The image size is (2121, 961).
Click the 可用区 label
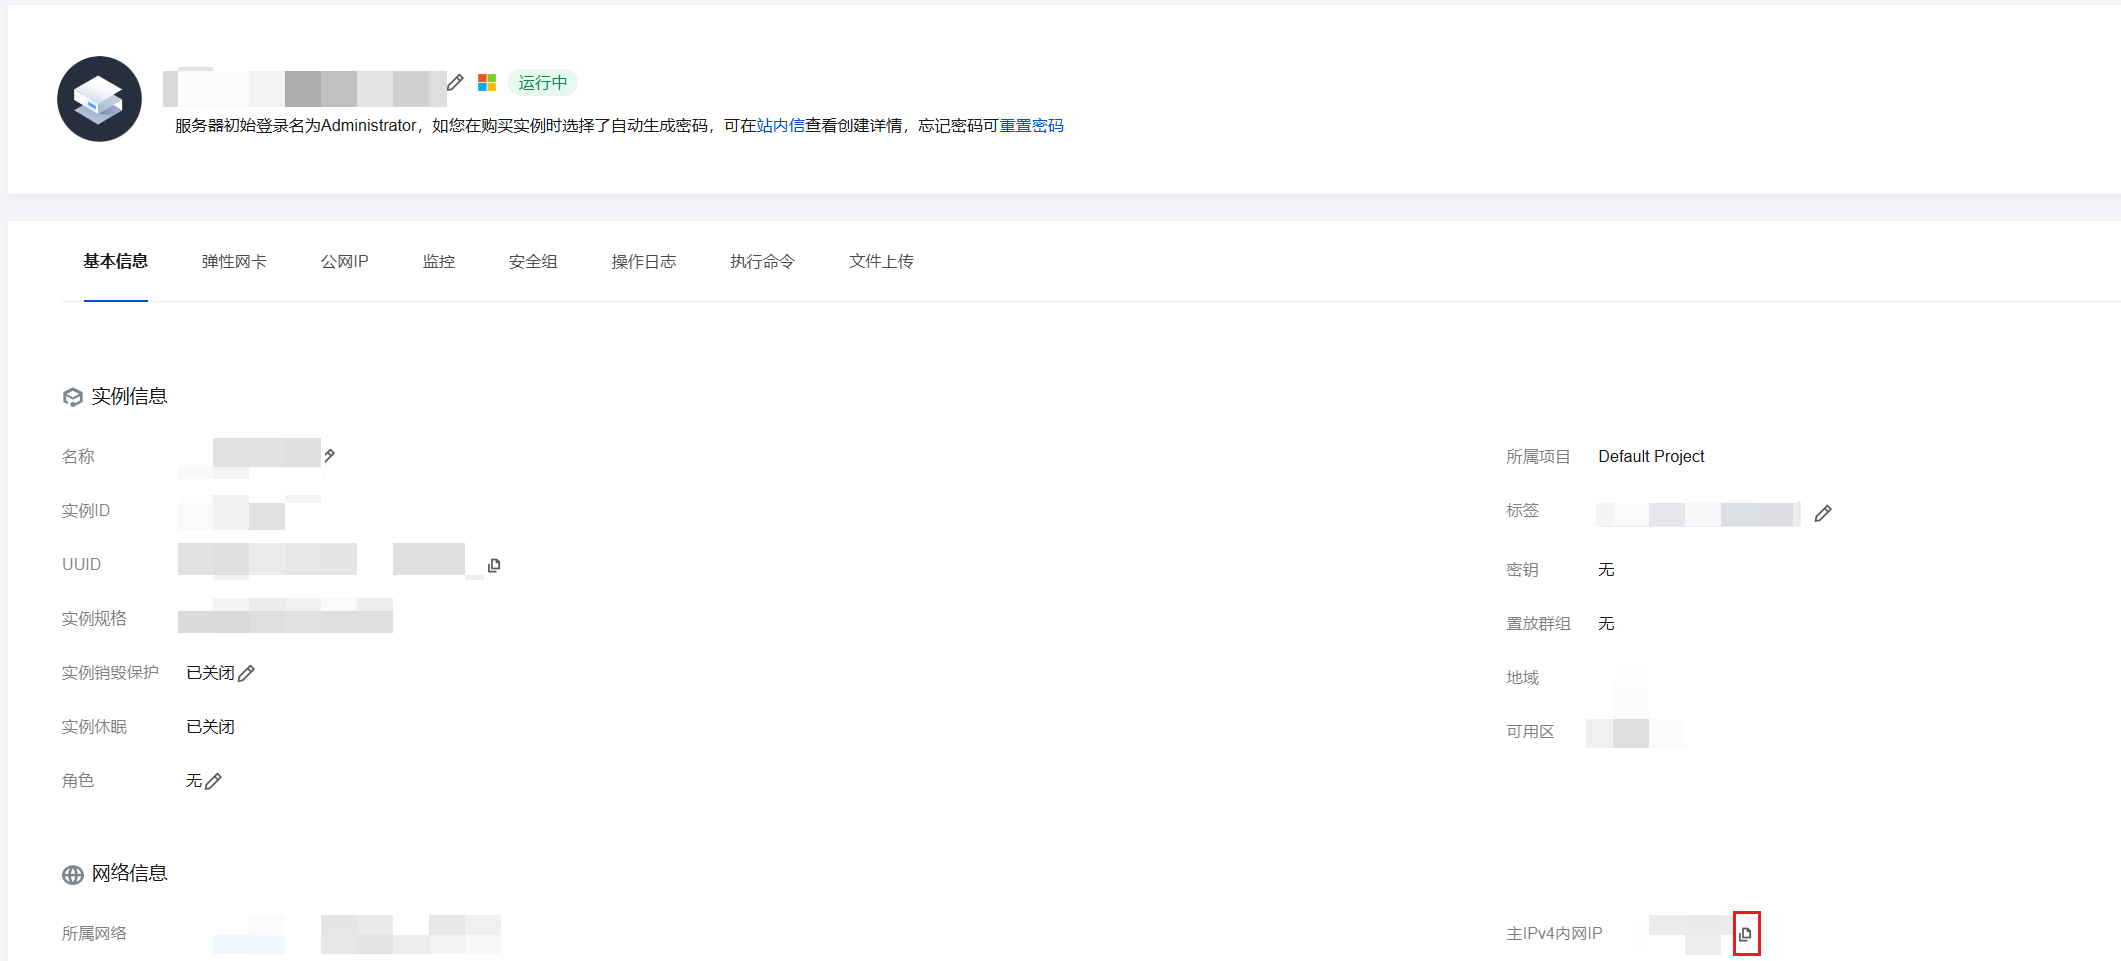coord(1530,731)
